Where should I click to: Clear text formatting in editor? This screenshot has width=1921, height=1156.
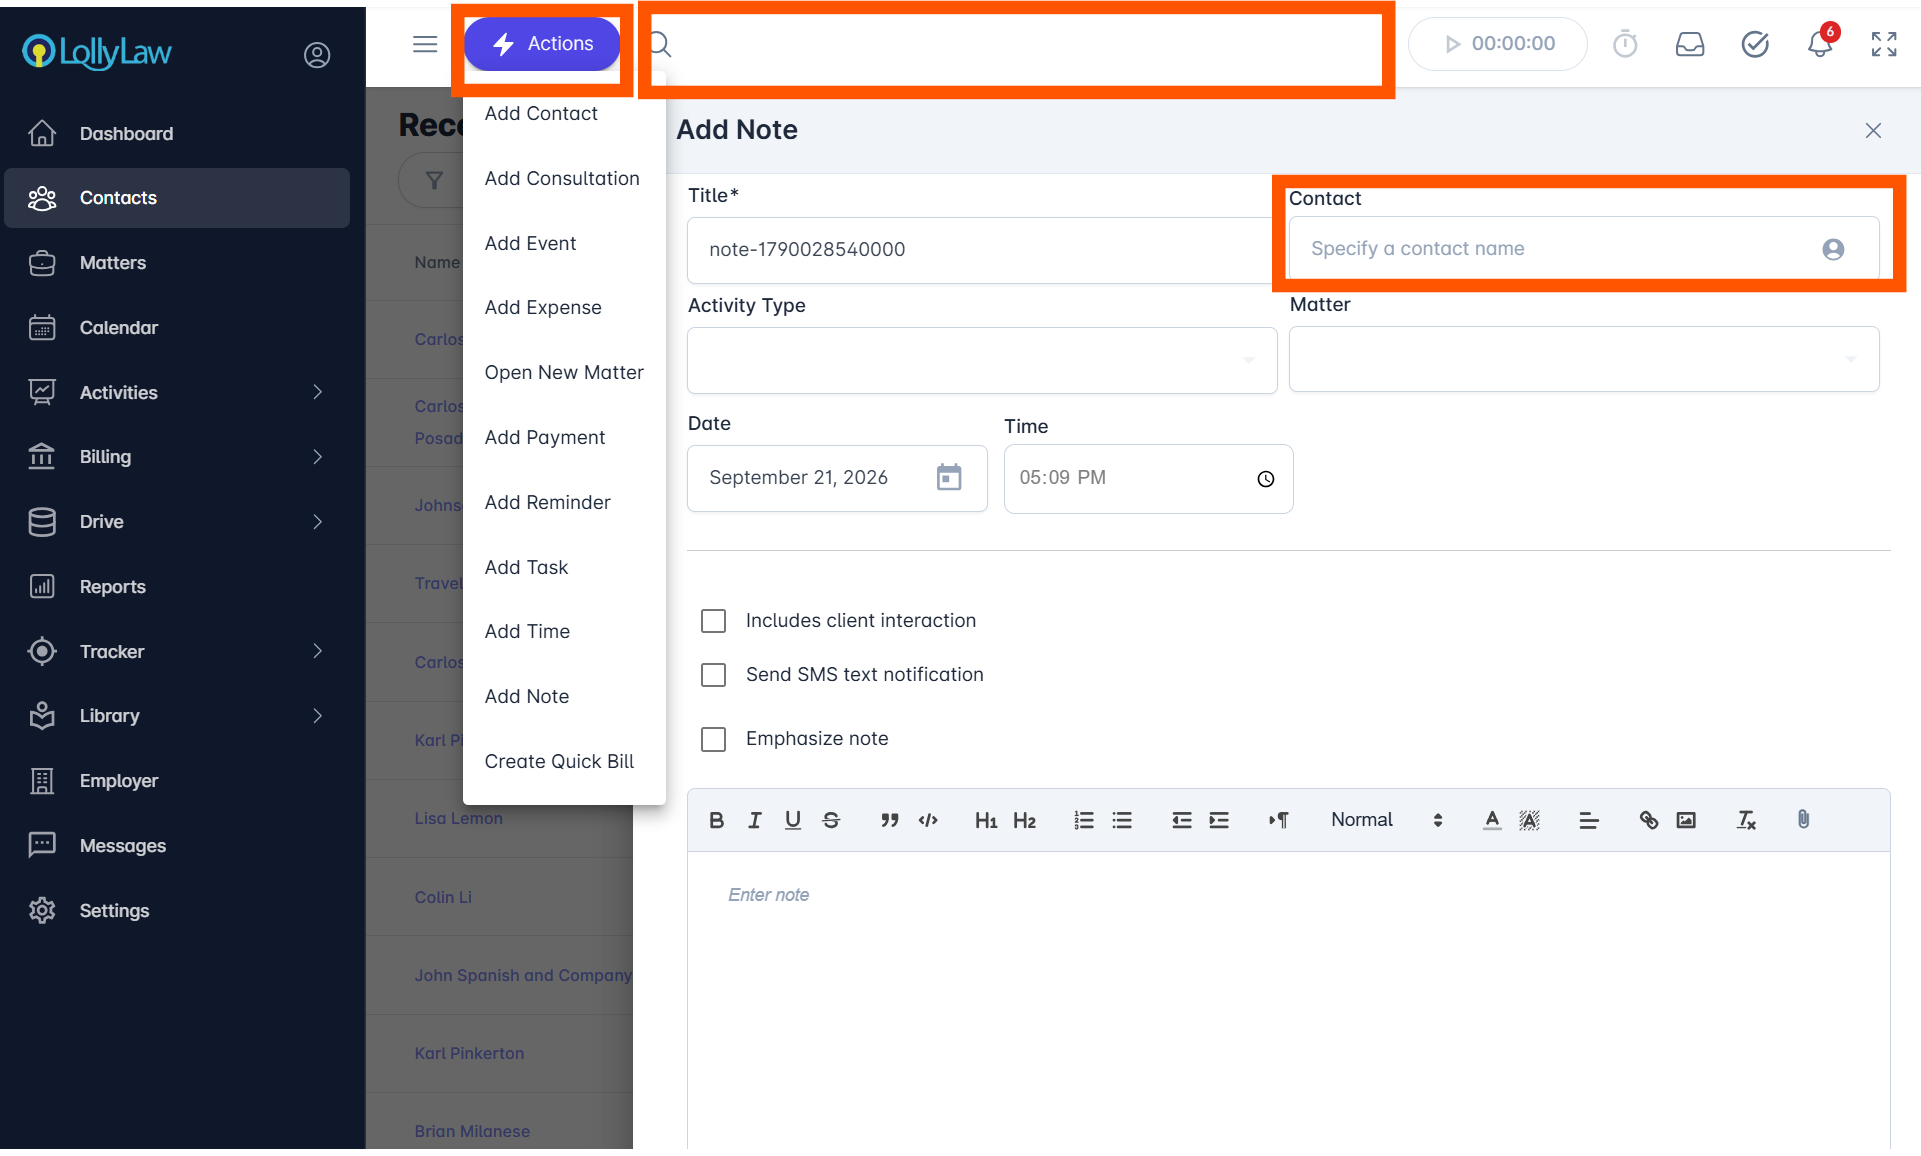[1746, 820]
